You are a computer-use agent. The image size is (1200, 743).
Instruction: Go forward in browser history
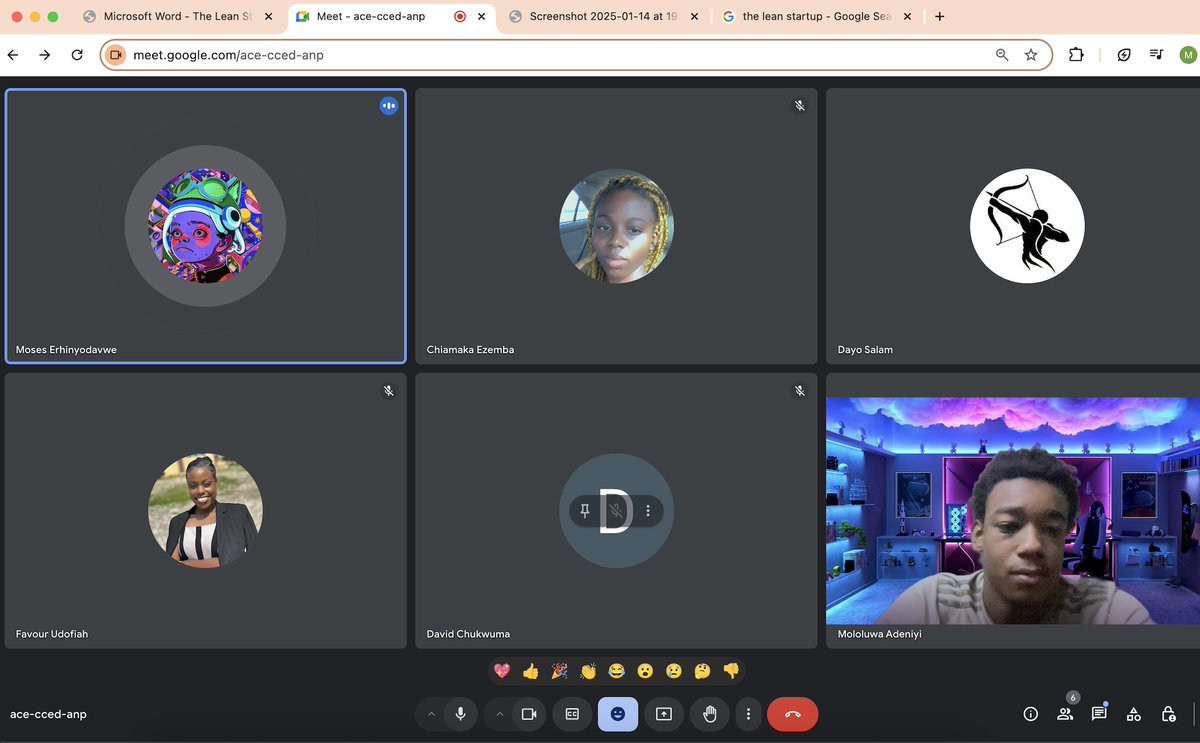point(45,55)
